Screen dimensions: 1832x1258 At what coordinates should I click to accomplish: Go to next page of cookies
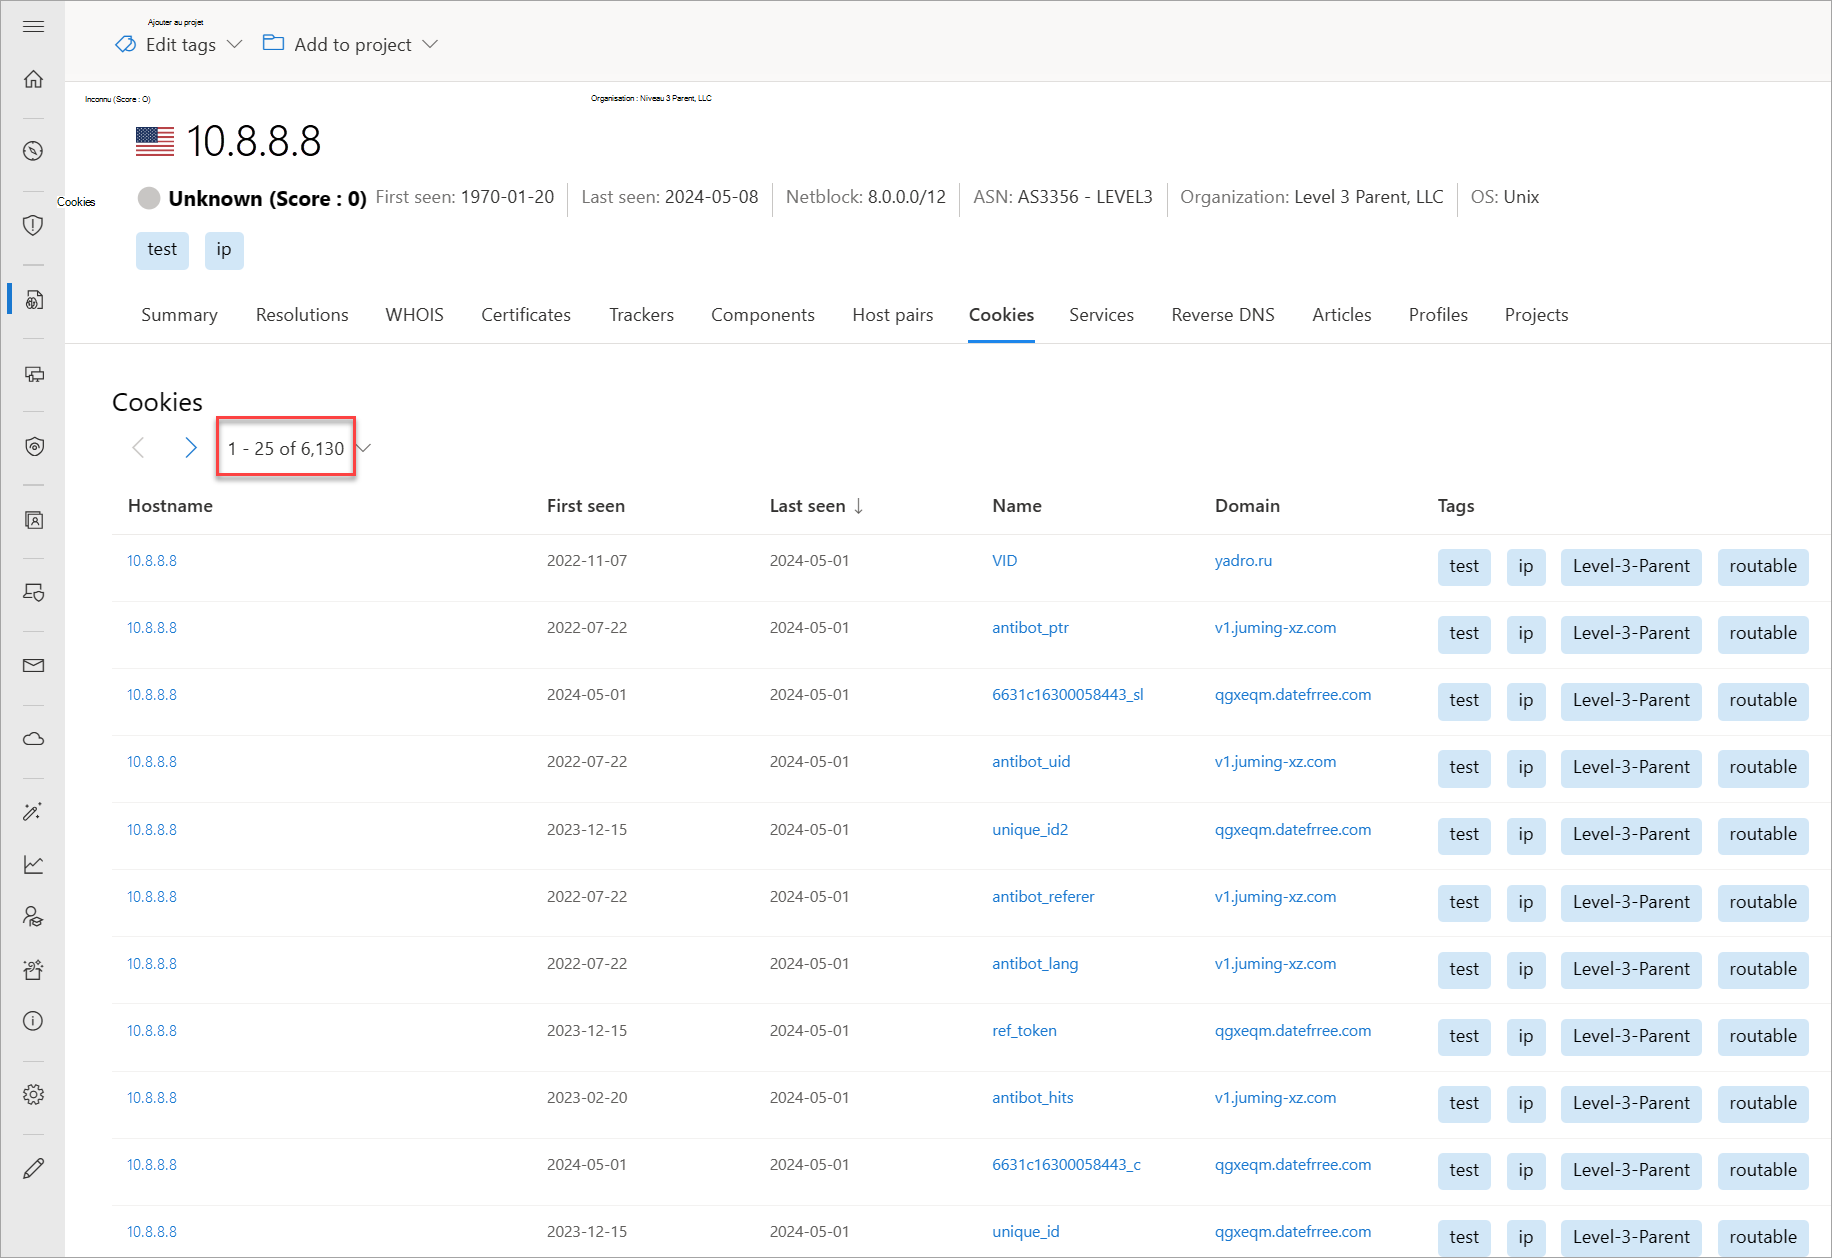190,448
